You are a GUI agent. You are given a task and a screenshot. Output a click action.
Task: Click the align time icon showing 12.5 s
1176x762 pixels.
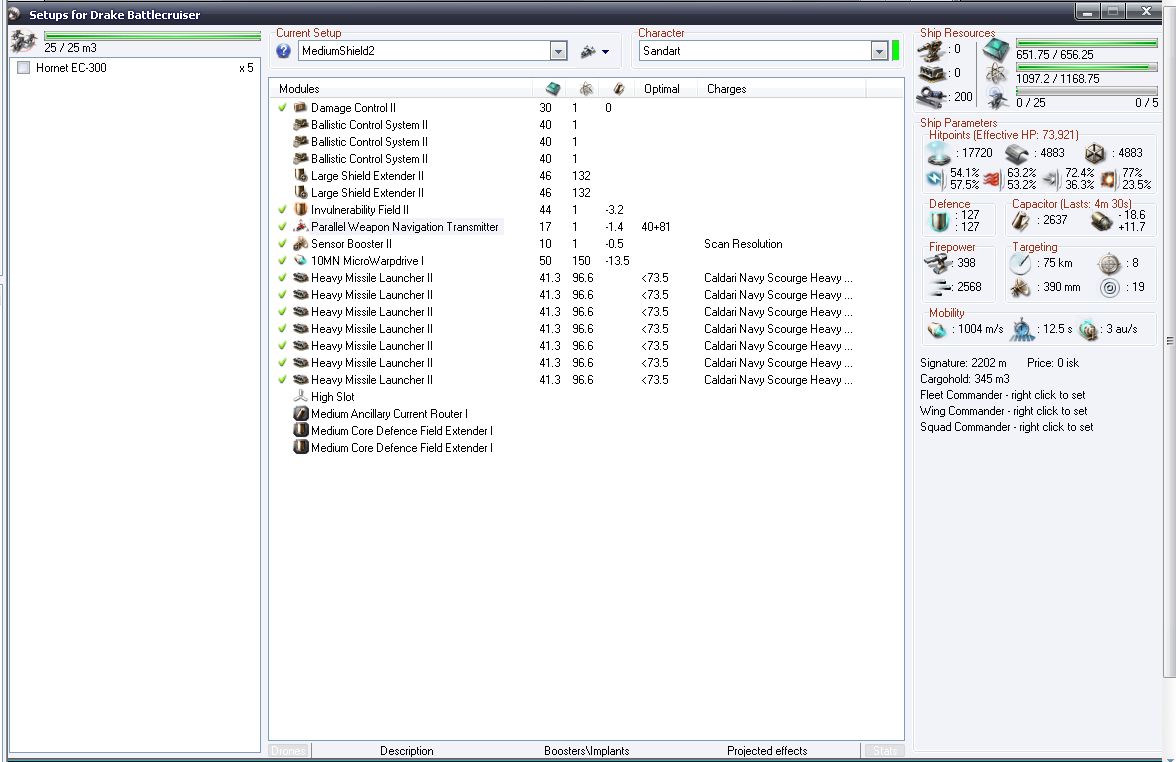[1022, 328]
